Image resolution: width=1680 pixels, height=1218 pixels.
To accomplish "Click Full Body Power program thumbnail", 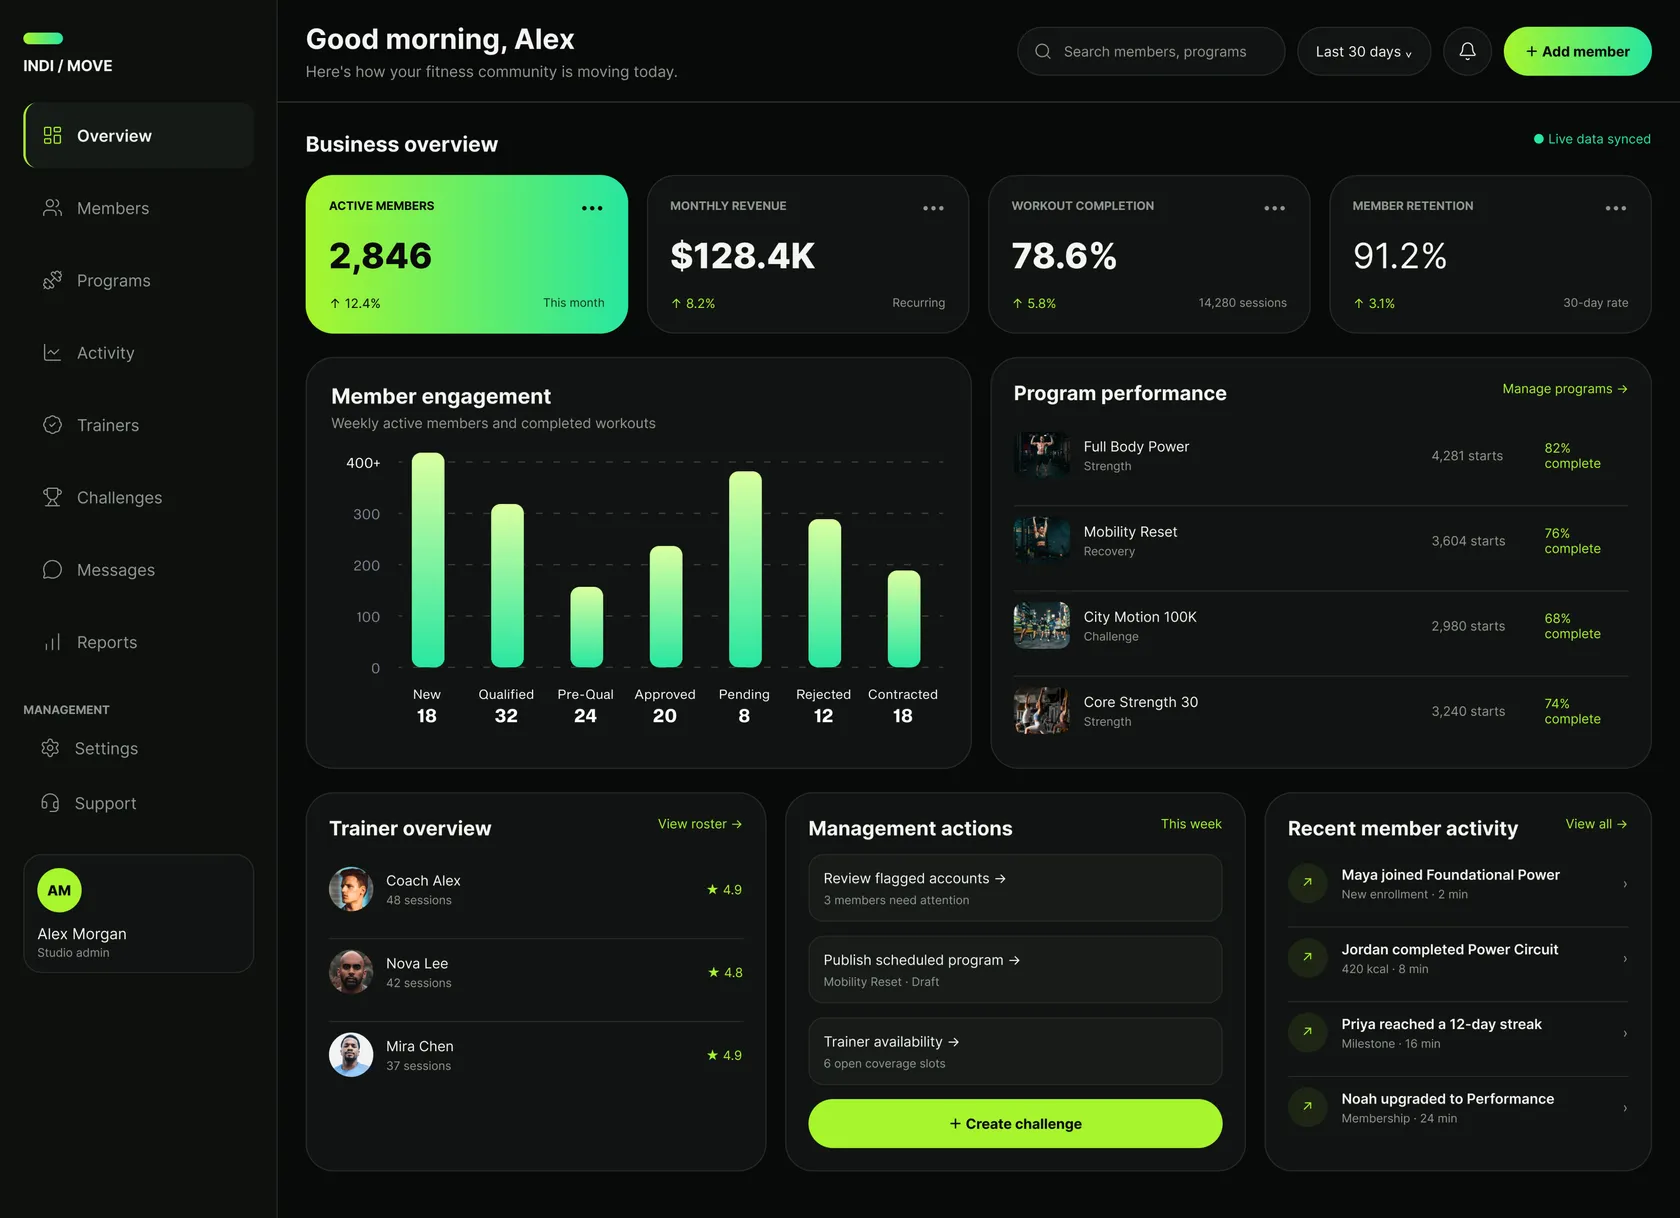I will point(1042,456).
